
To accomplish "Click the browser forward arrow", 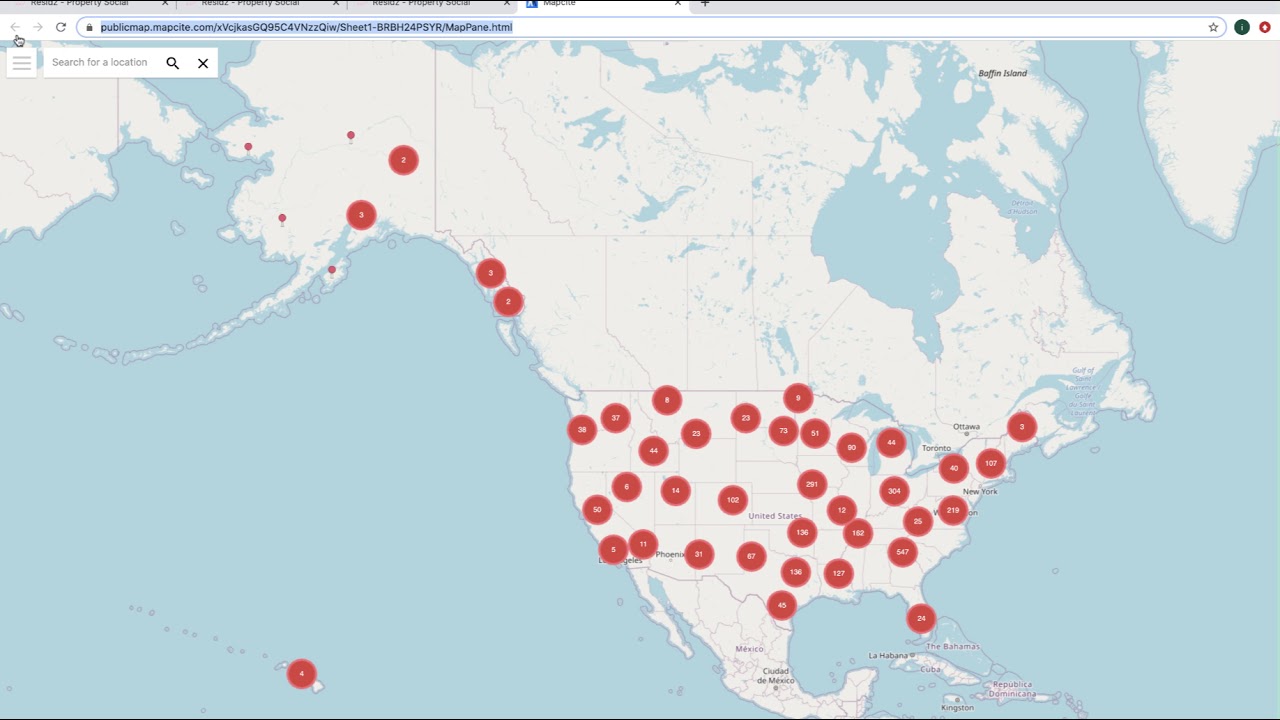I will (x=37, y=27).
